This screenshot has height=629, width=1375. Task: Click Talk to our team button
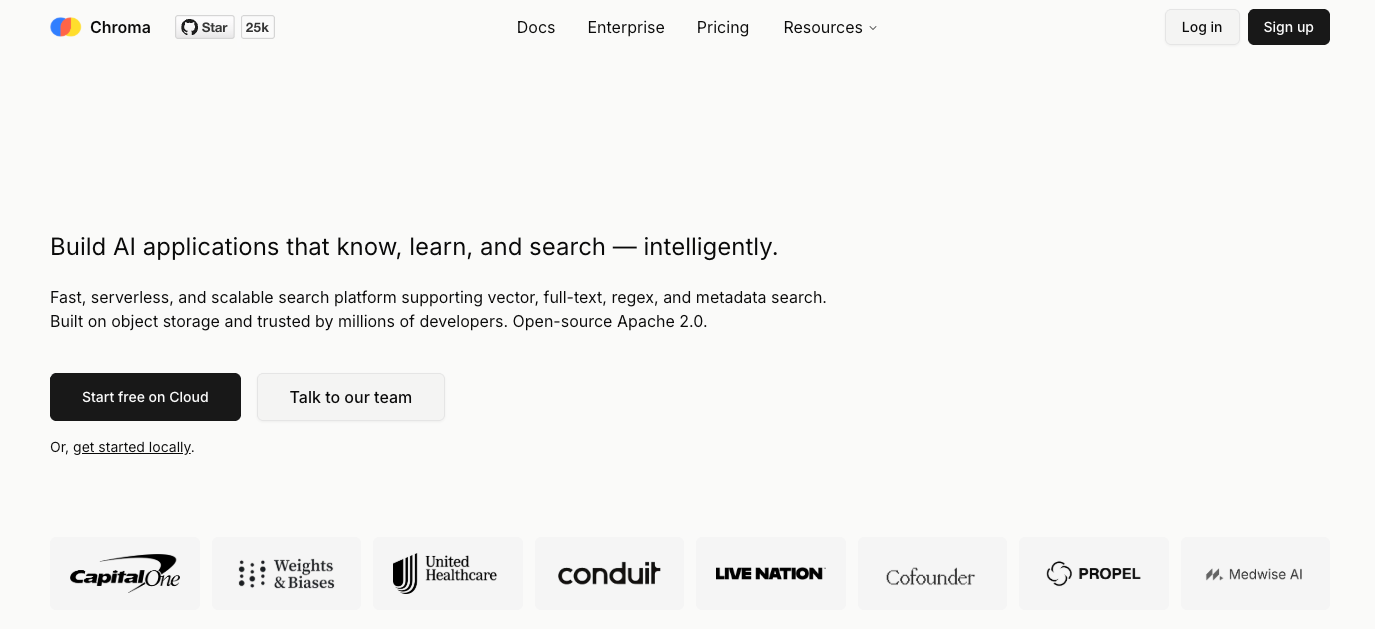point(351,397)
